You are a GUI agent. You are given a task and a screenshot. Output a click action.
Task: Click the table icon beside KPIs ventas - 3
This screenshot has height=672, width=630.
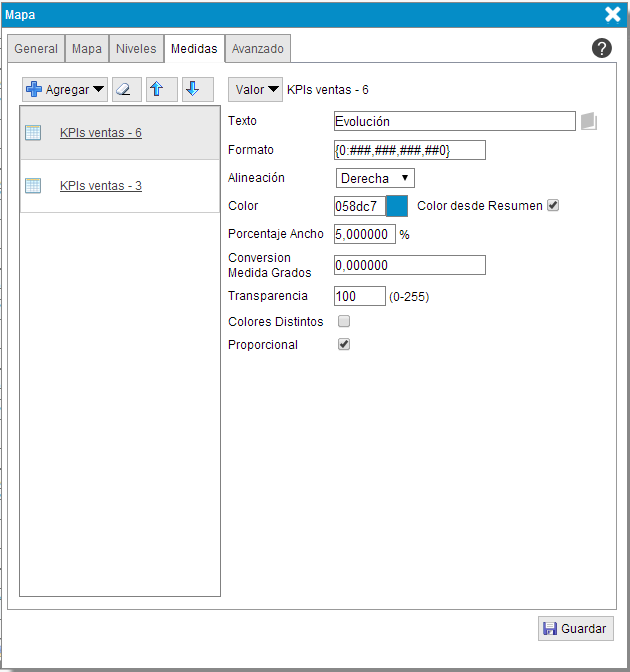[33, 186]
